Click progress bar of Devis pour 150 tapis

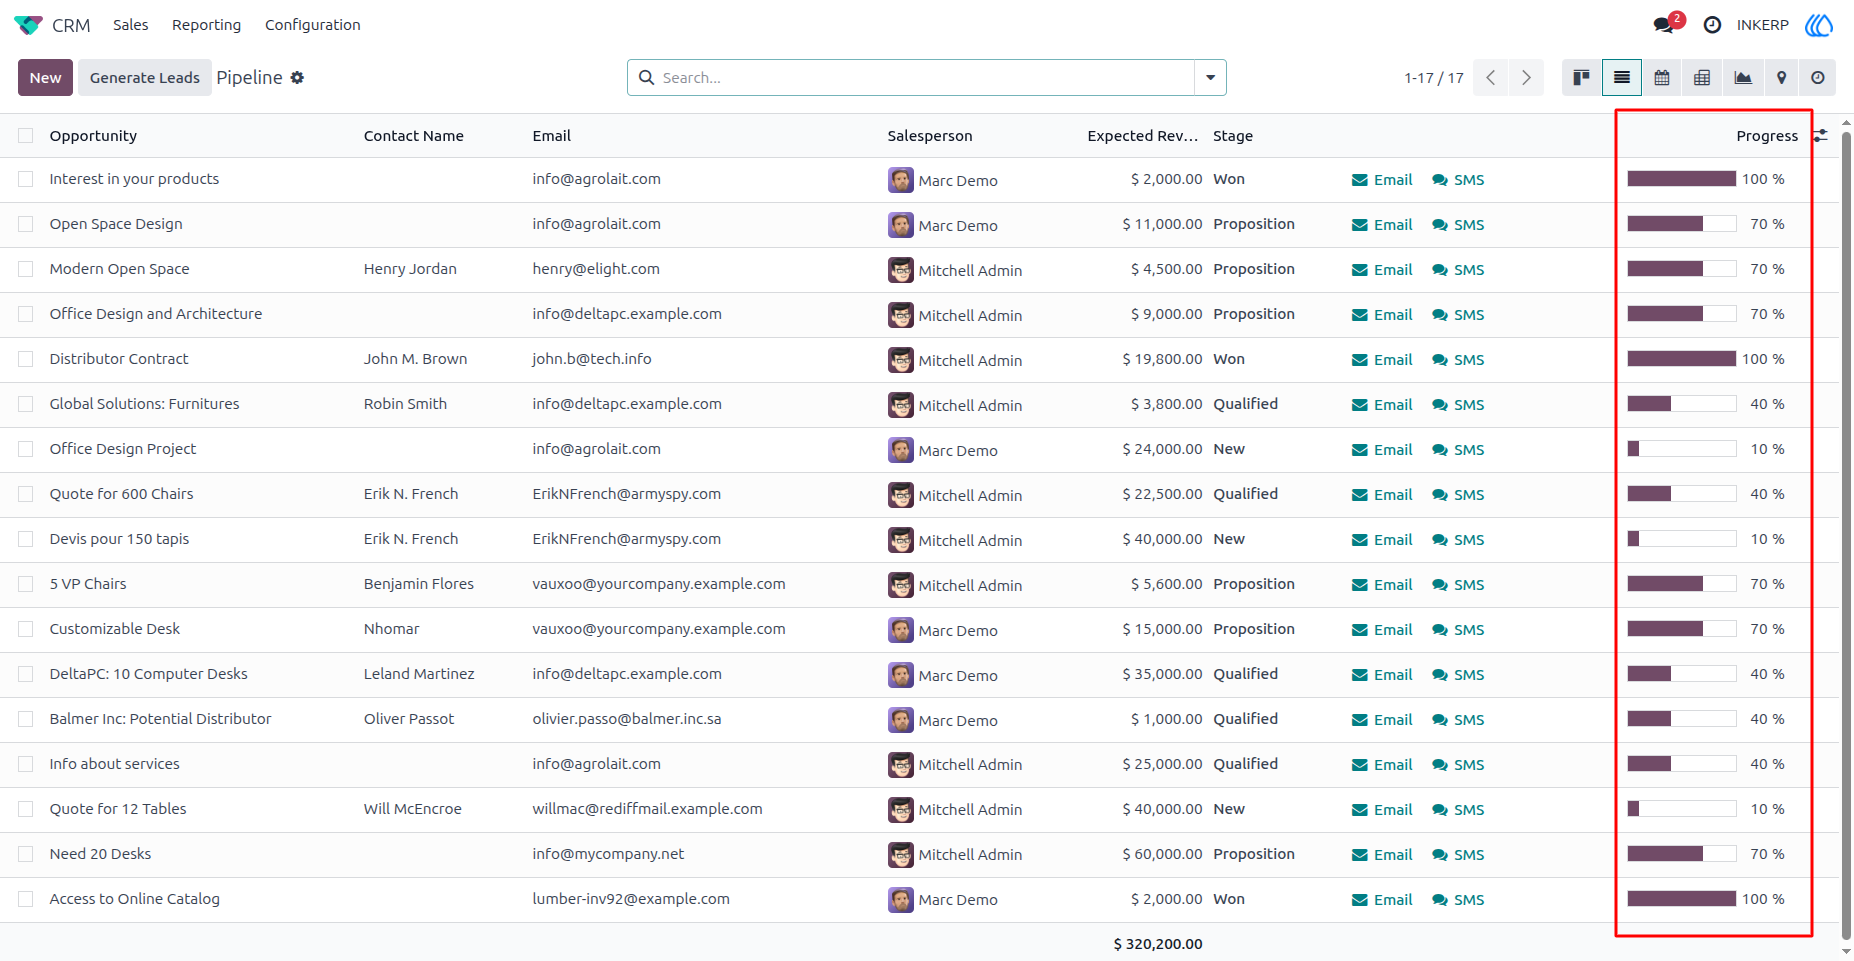pos(1682,539)
